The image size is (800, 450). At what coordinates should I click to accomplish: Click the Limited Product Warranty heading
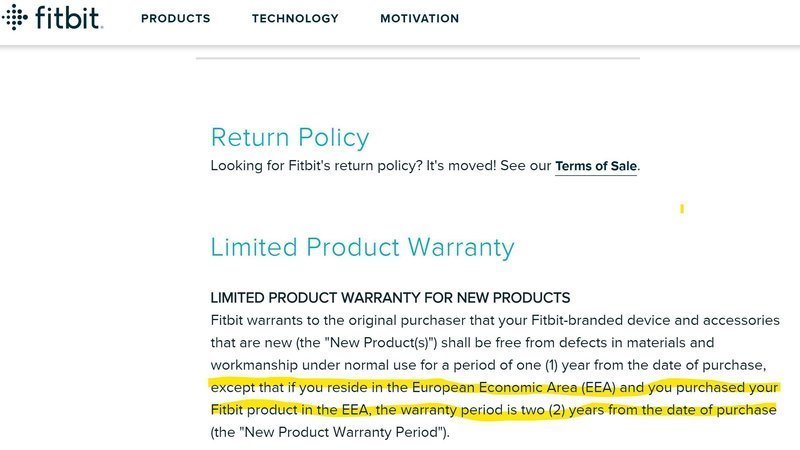click(x=362, y=247)
